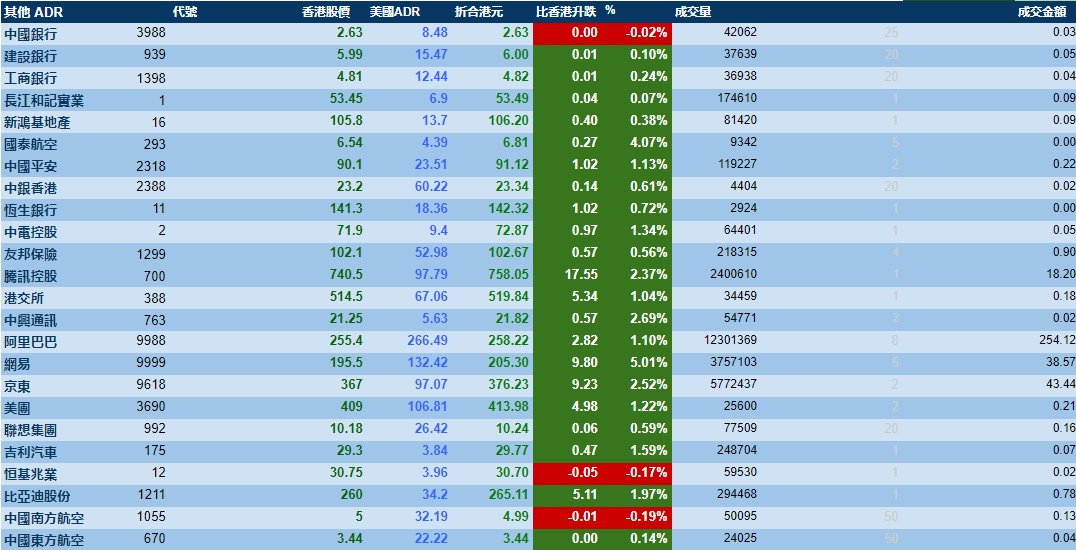Select stock name 中國南方航空
The height and width of the screenshot is (550, 1076).
click(44, 518)
